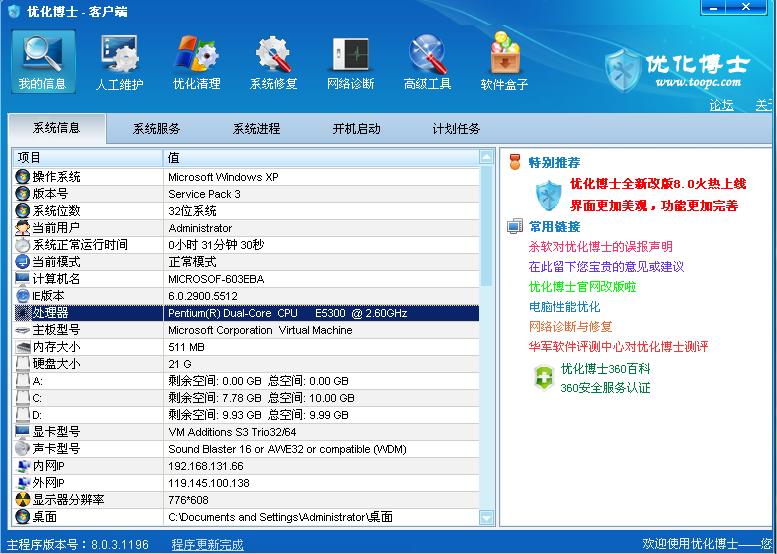777x554 pixels.
Task: Click the 当前用户 person icon
Action: pos(22,228)
